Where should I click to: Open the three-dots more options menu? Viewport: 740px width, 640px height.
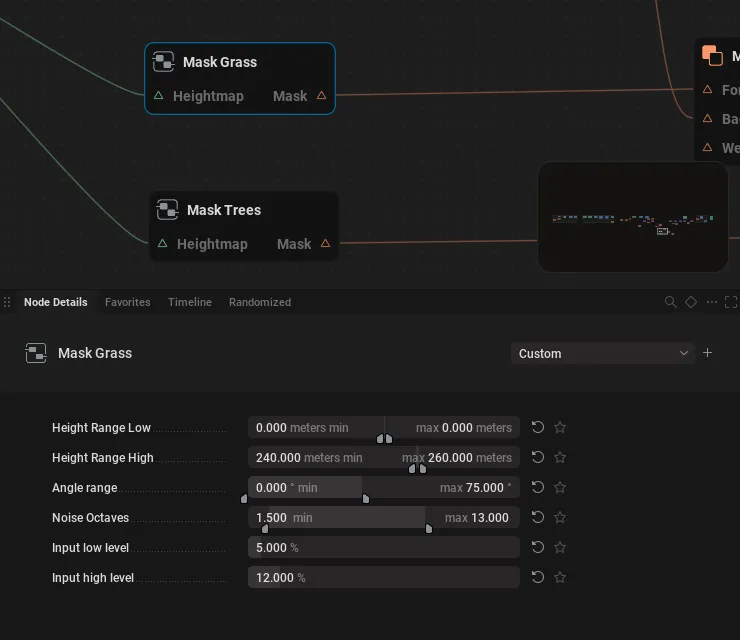coord(712,302)
